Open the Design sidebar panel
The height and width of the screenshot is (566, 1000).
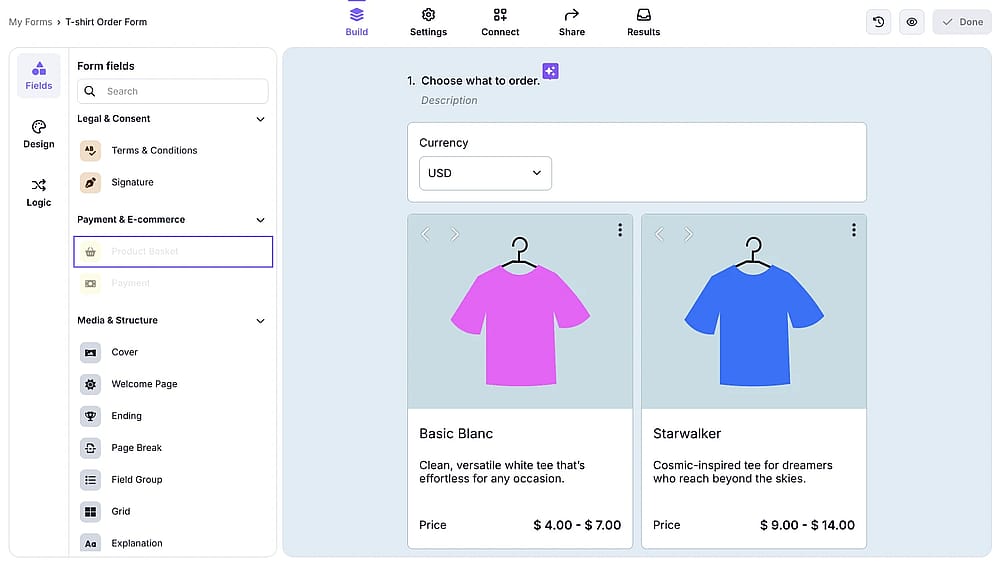click(x=39, y=135)
